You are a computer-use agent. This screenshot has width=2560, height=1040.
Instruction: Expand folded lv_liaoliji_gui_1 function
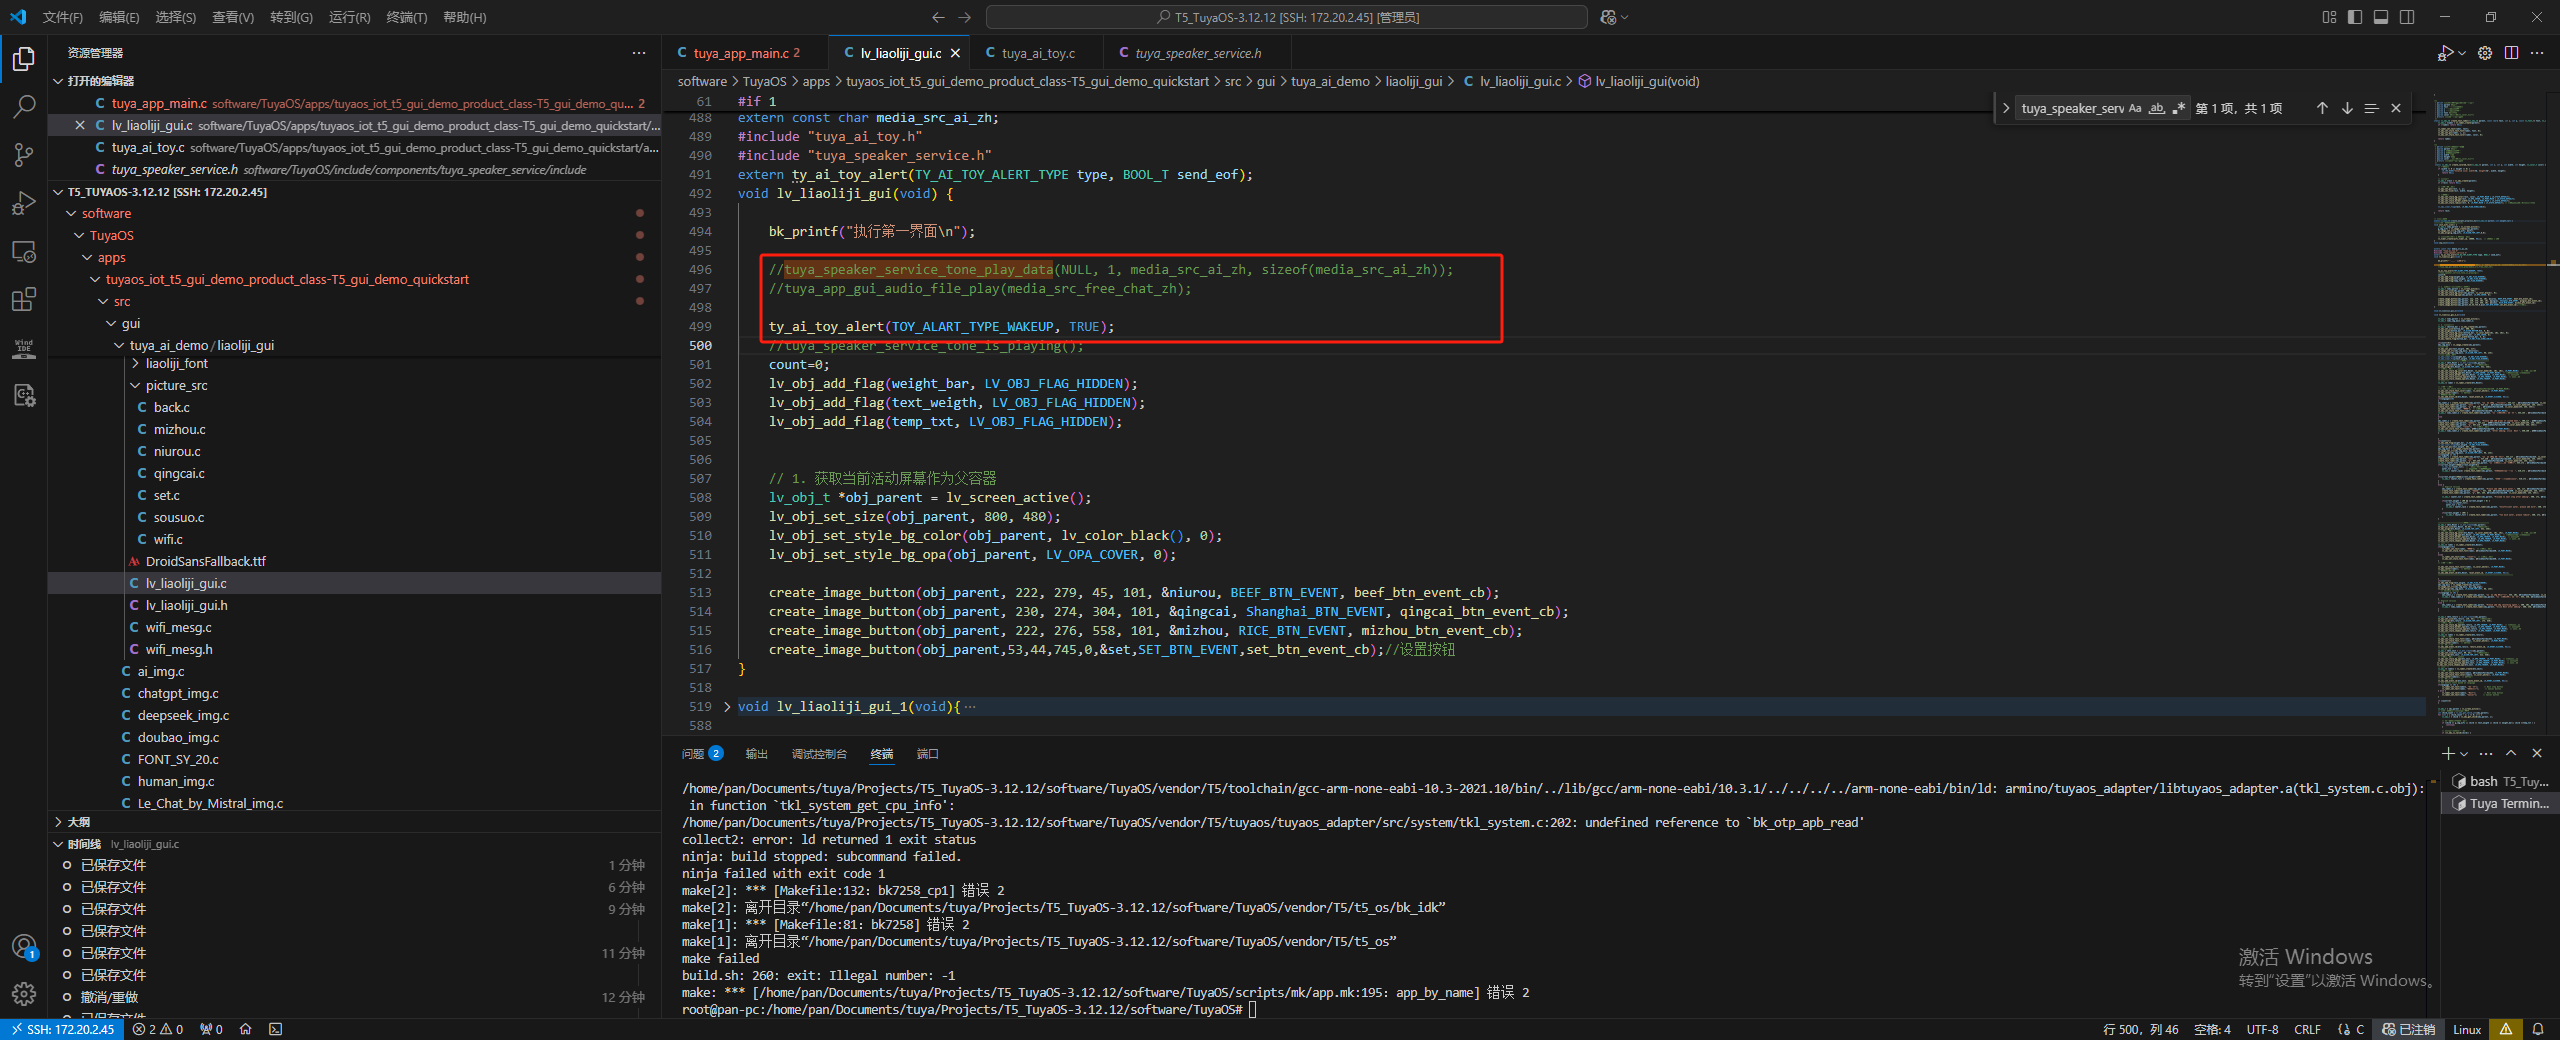tap(727, 706)
